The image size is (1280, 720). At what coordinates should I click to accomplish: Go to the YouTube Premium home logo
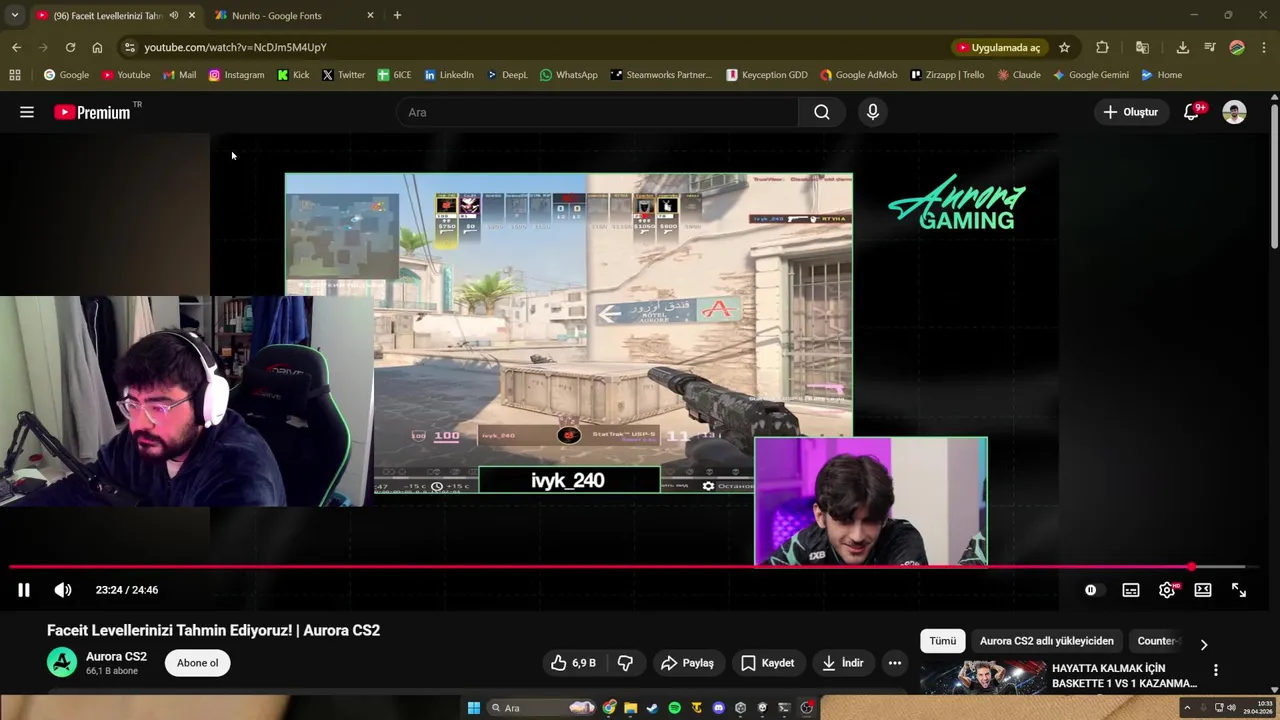coord(92,112)
